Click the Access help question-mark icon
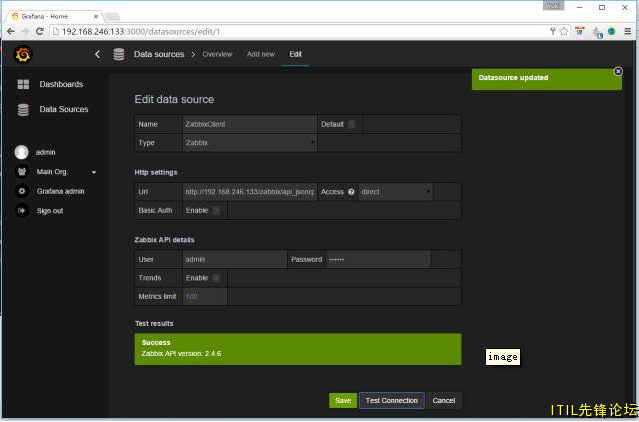The image size is (639, 422). point(351,192)
